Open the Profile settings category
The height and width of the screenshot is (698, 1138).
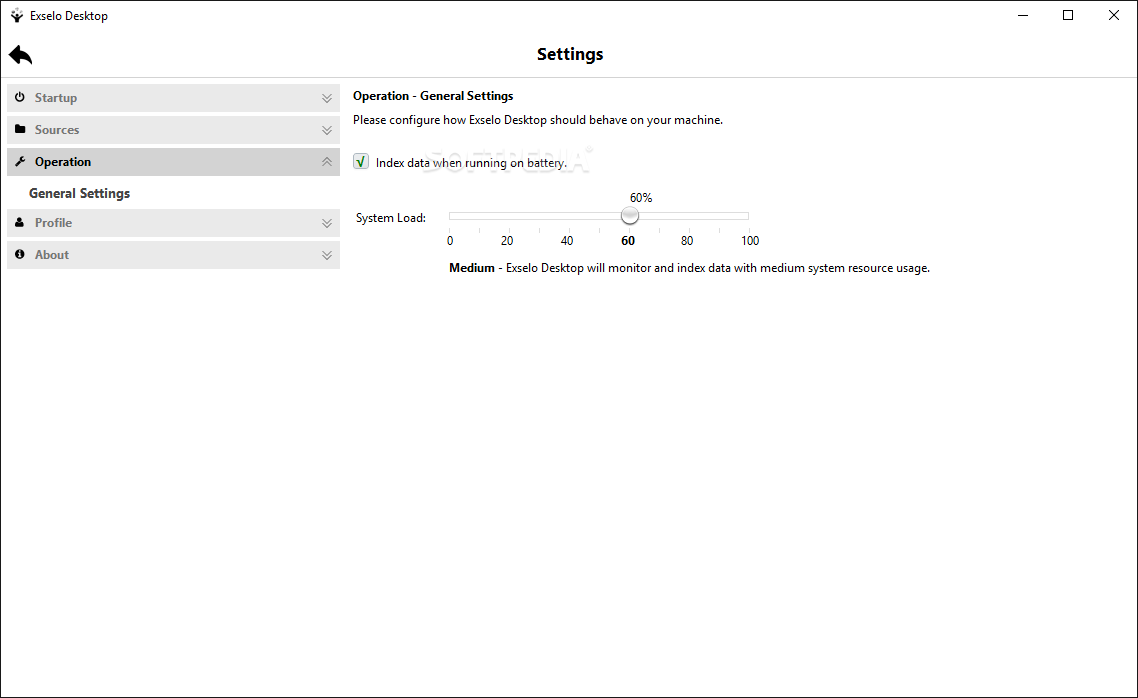point(173,223)
